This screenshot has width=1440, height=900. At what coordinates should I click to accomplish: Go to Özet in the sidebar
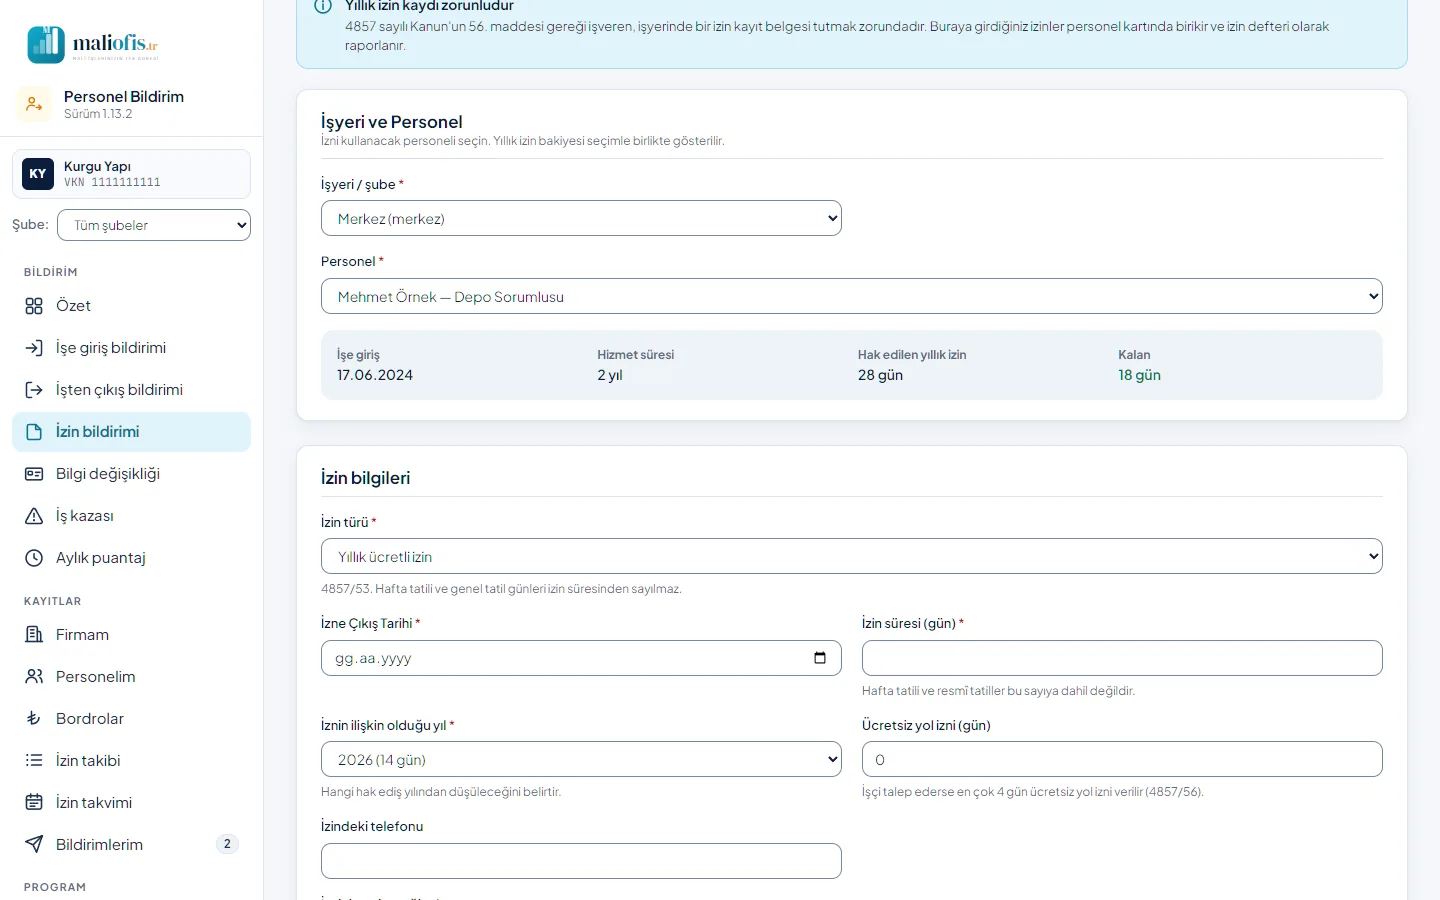[131, 306]
